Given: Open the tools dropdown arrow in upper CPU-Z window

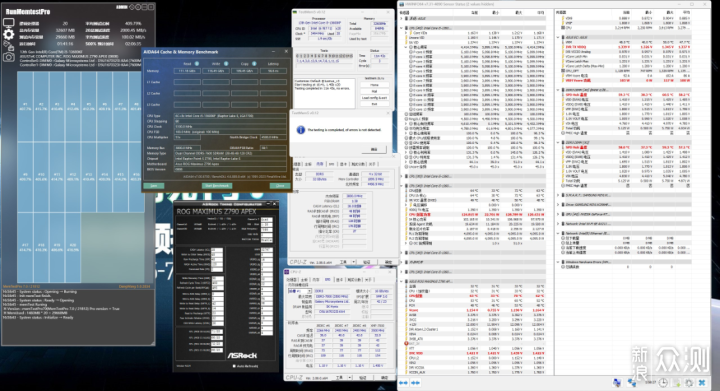Looking at the screenshot, I should click(353, 262).
